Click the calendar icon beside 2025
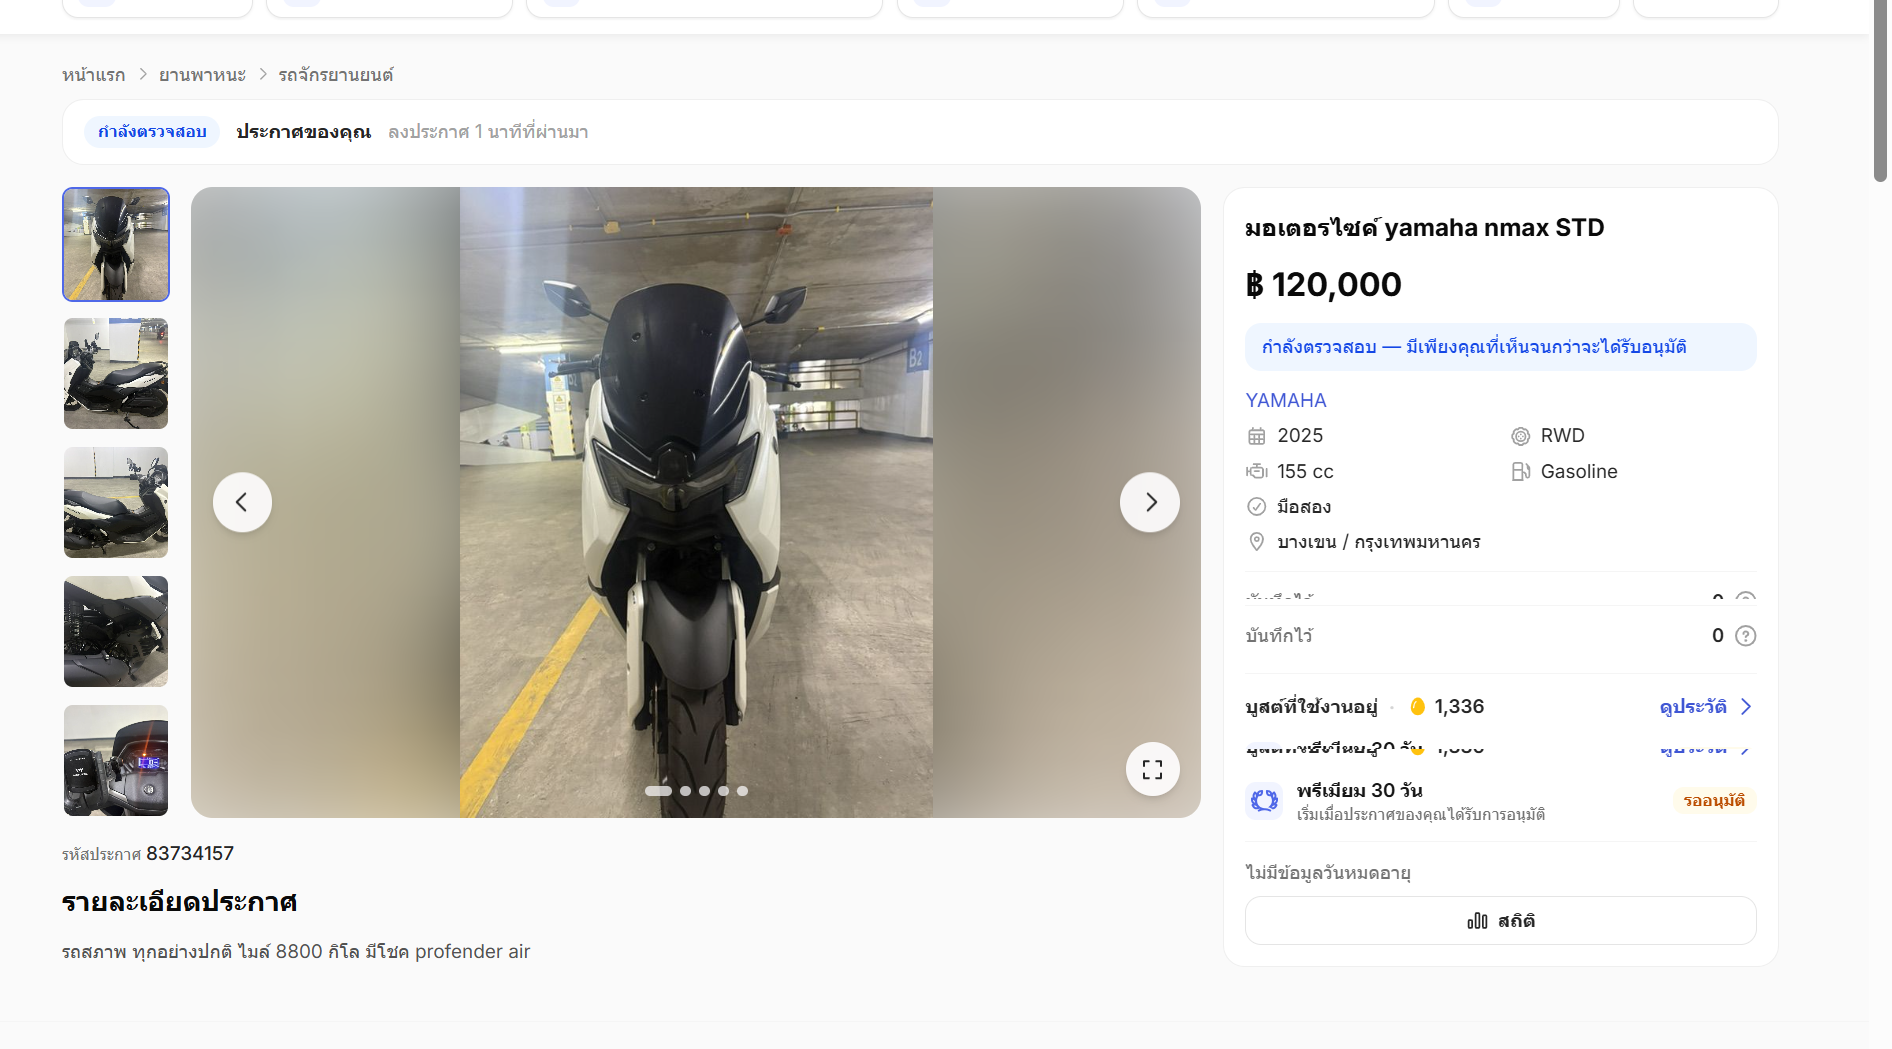This screenshot has width=1892, height=1049. 1257,436
